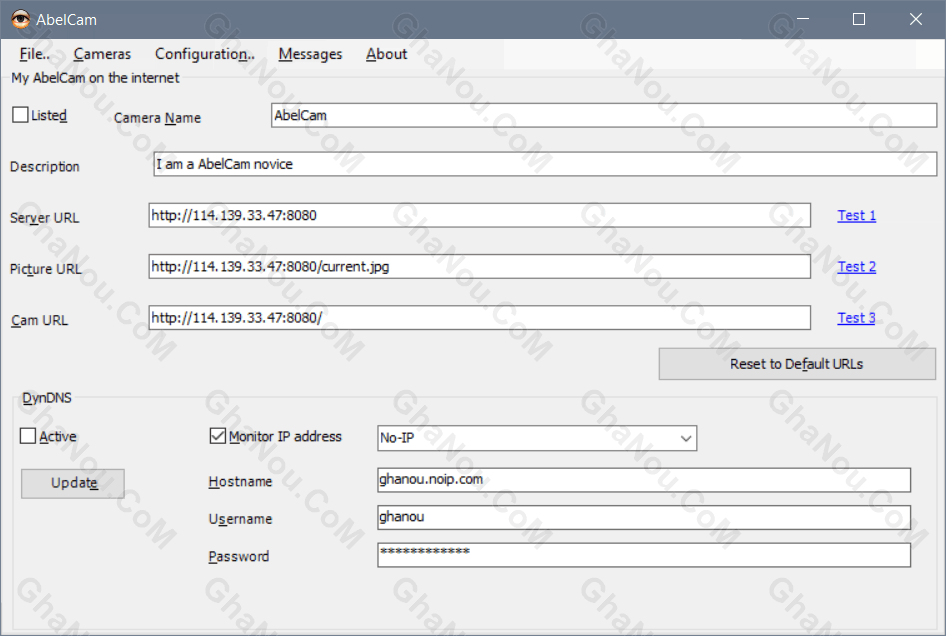Maximize the AbelCam window
The image size is (946, 636).
pos(859,19)
